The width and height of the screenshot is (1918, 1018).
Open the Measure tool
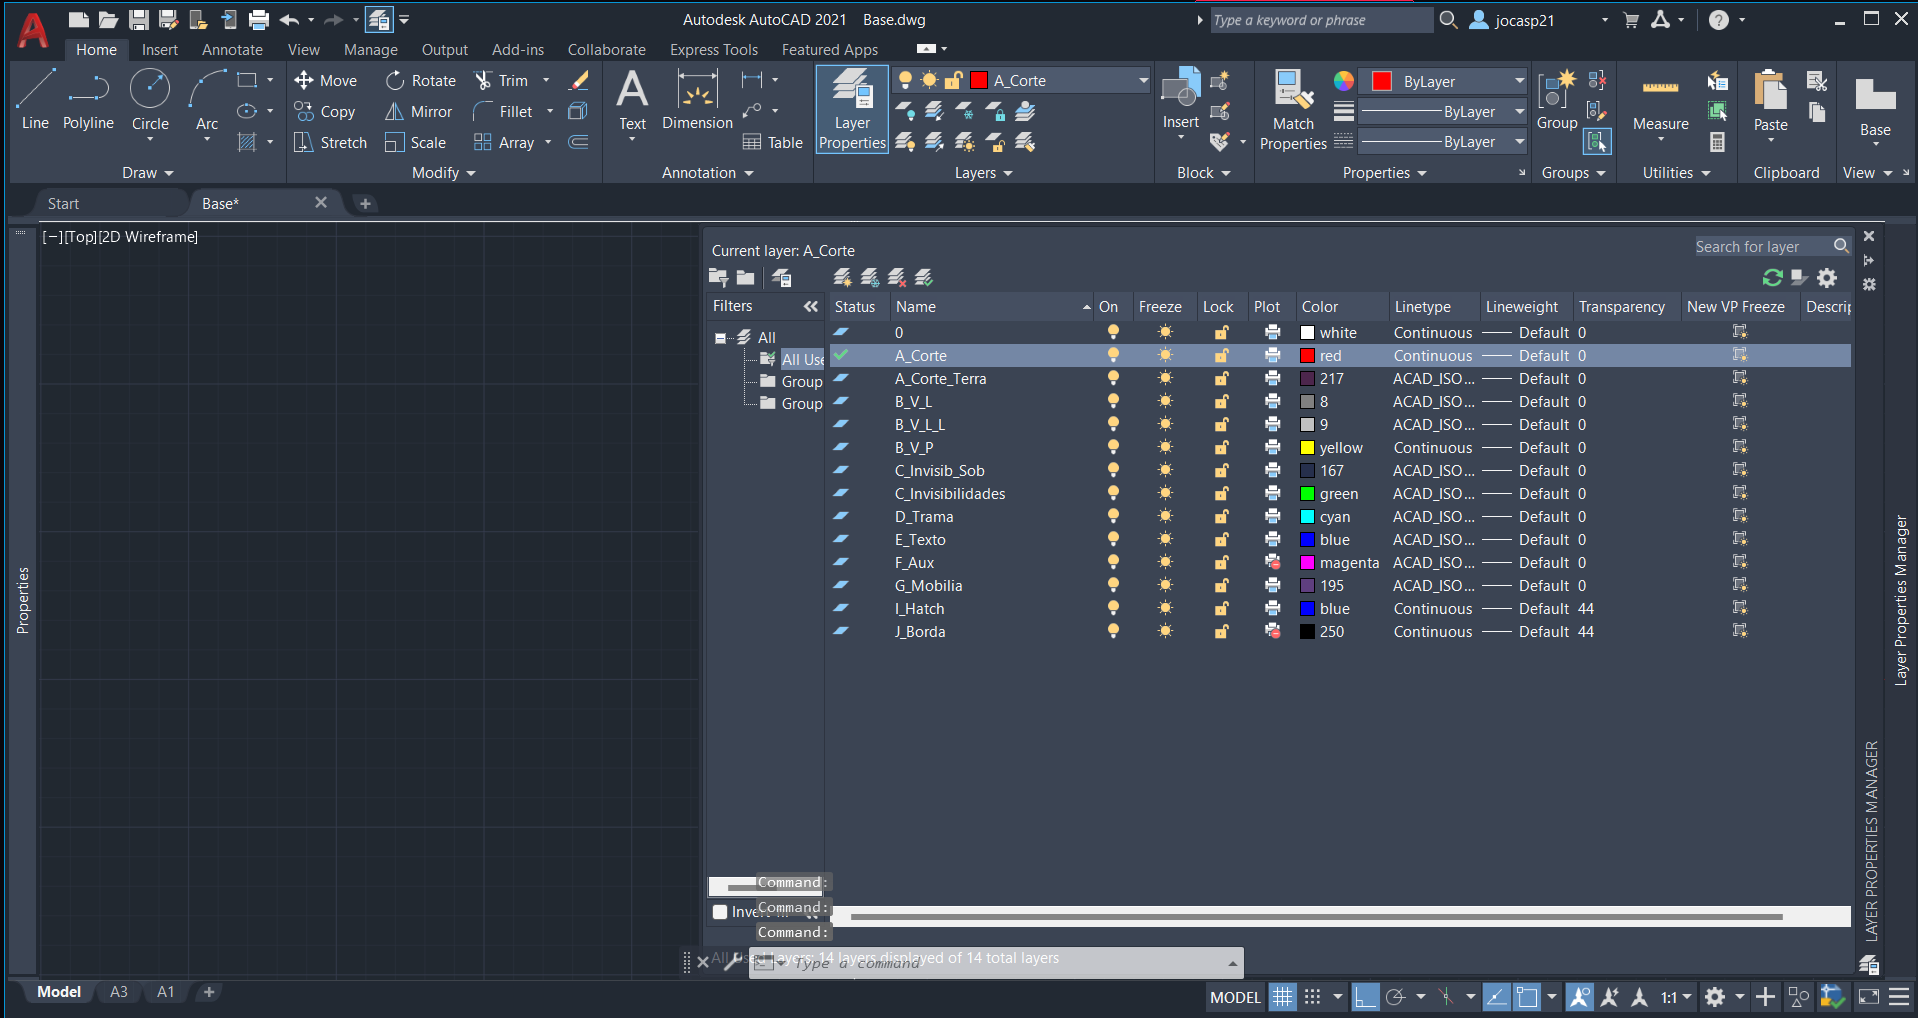coord(1660,100)
